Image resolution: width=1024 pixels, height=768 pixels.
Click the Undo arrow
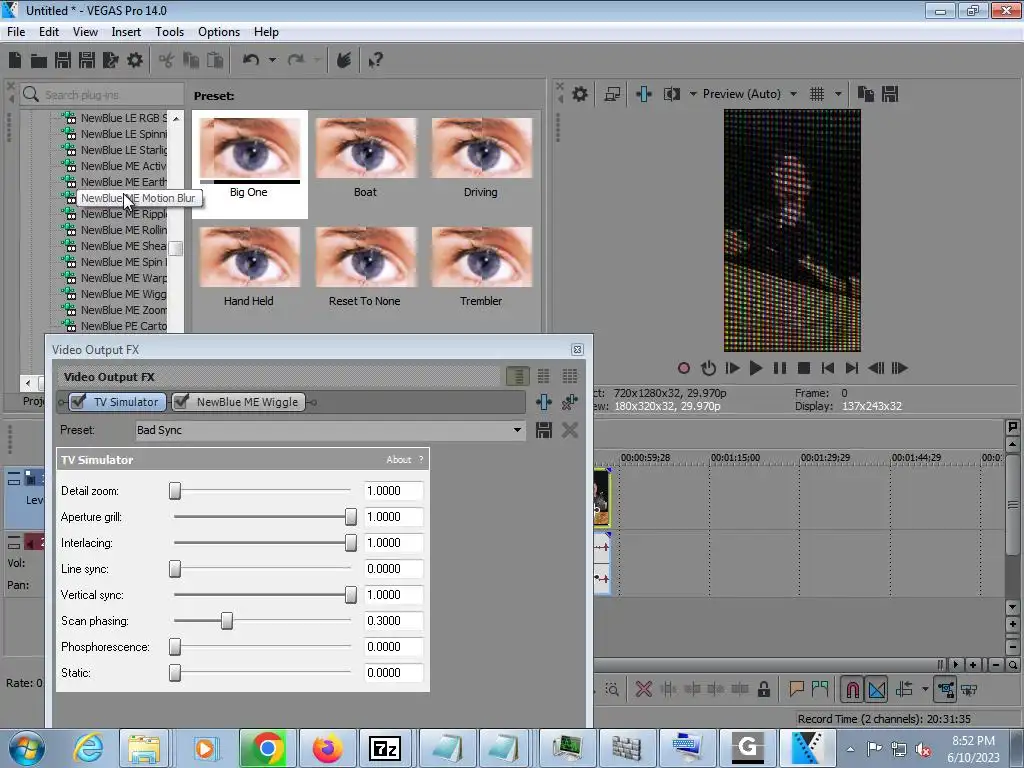[251, 60]
